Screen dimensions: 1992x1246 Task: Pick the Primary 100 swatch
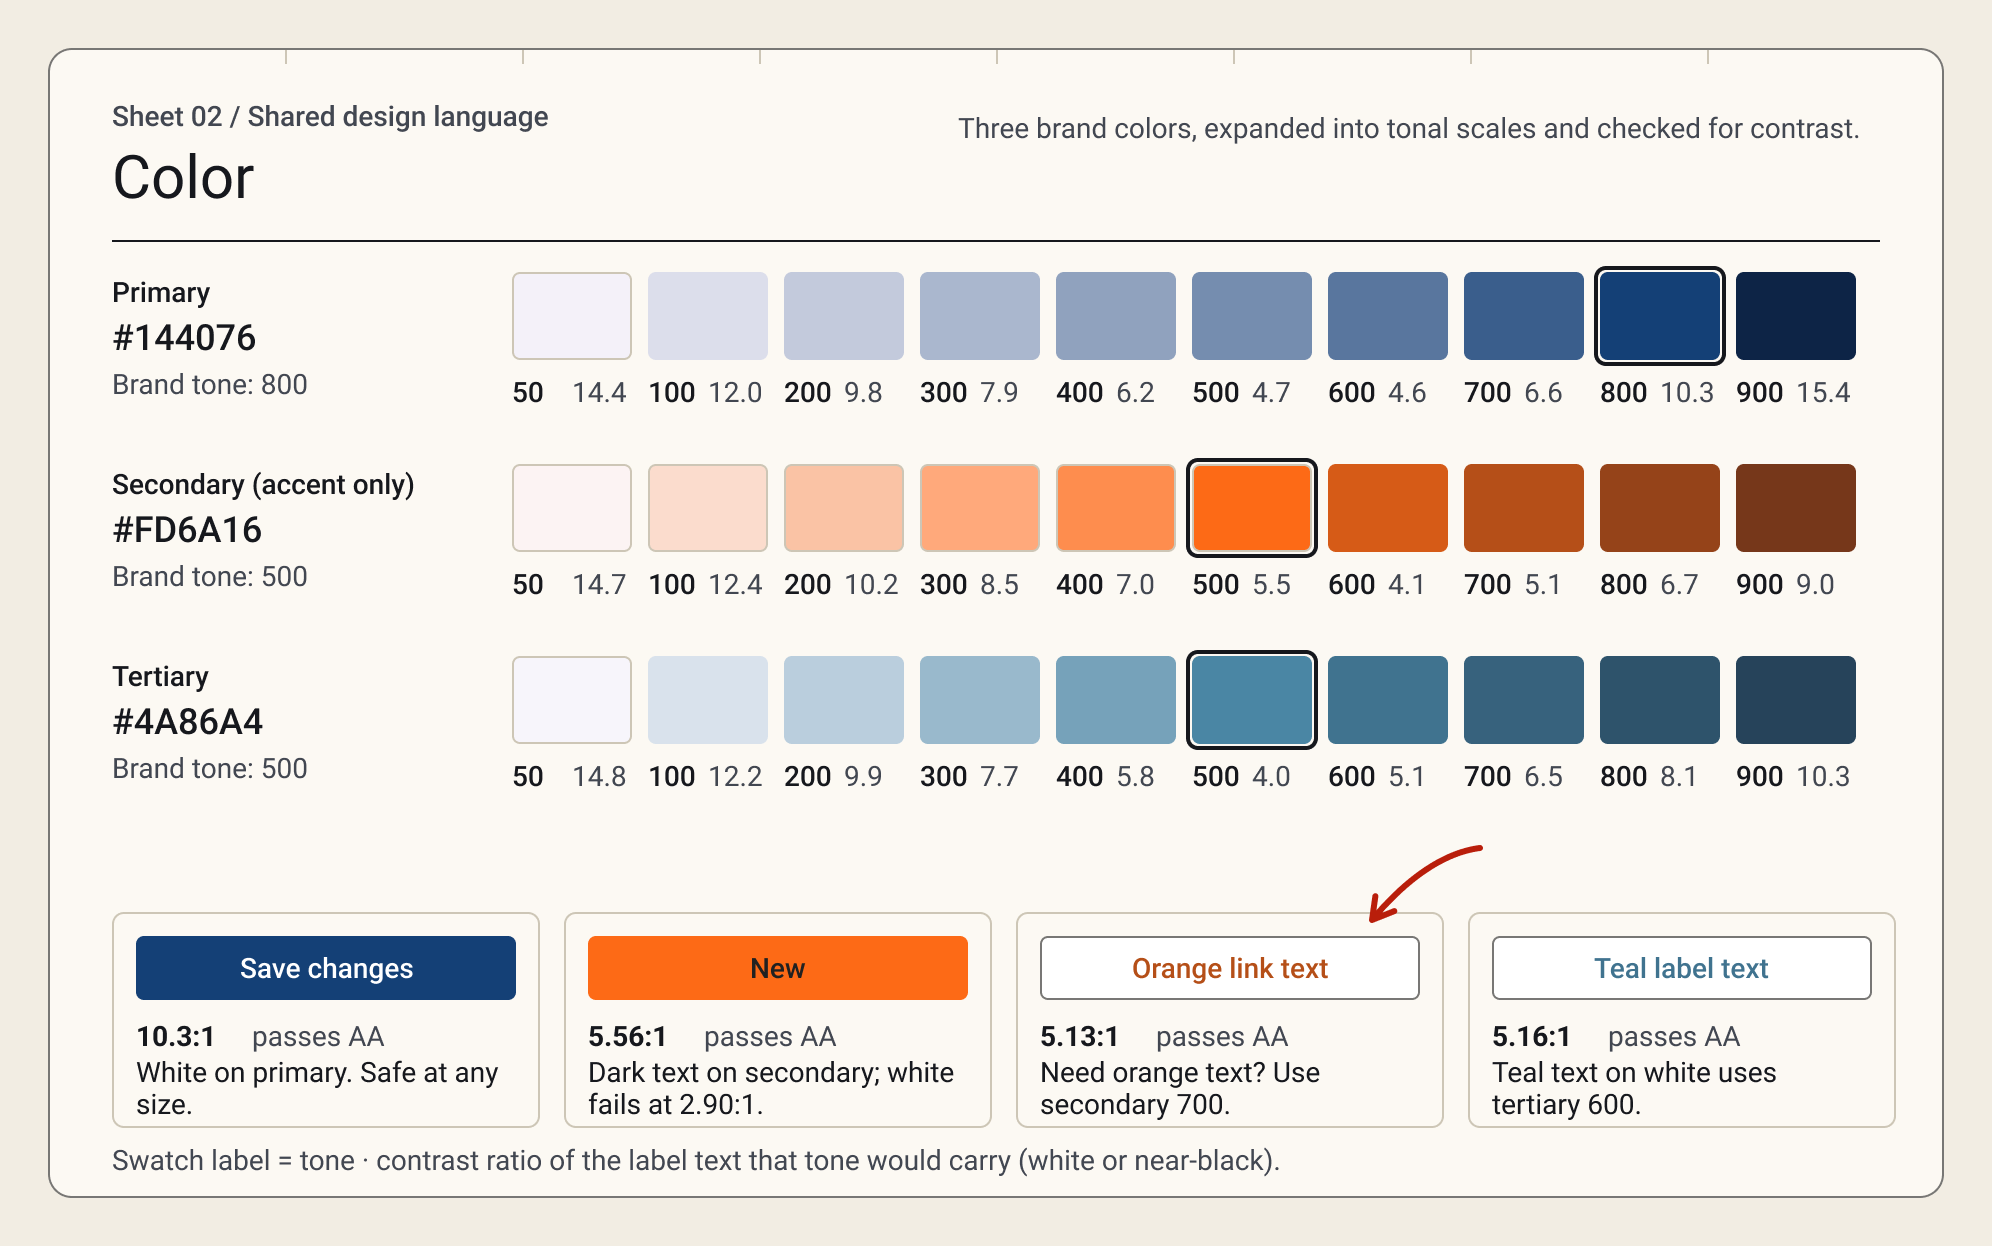708,316
